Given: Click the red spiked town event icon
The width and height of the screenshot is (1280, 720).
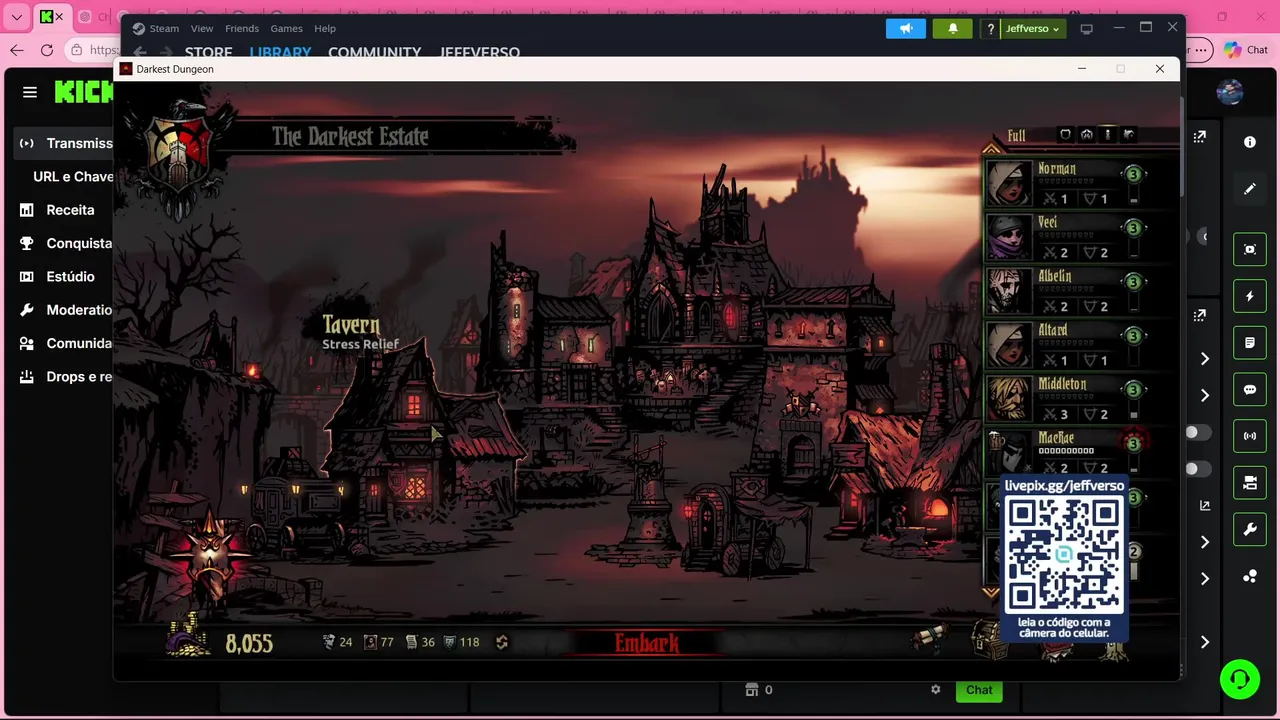Looking at the screenshot, I should [209, 555].
